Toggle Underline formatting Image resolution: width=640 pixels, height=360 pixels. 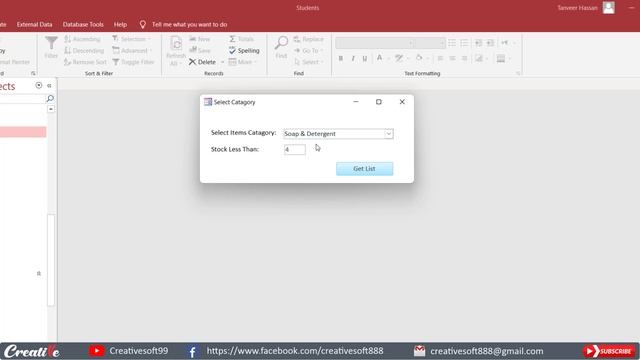click(364, 59)
